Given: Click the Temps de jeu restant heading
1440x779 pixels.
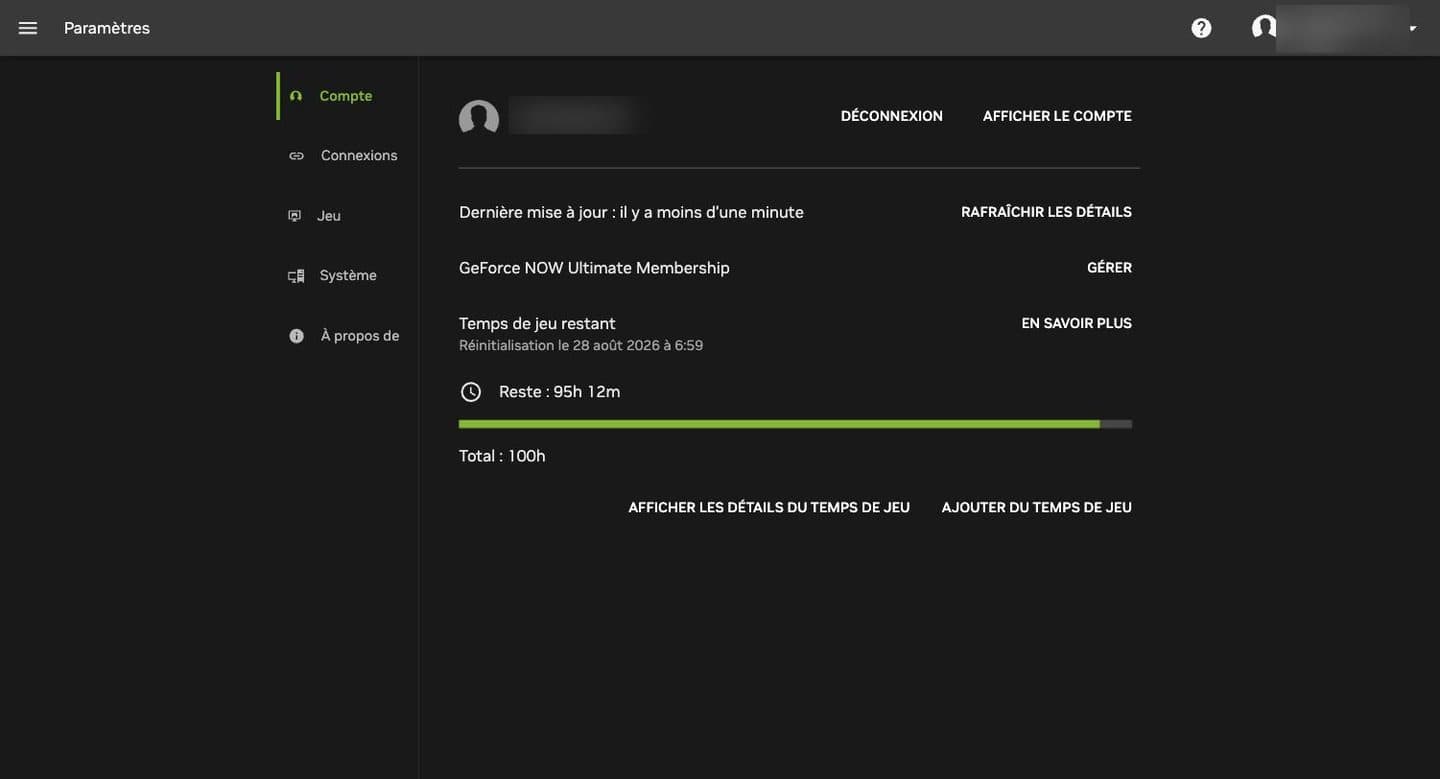Looking at the screenshot, I should 537,324.
